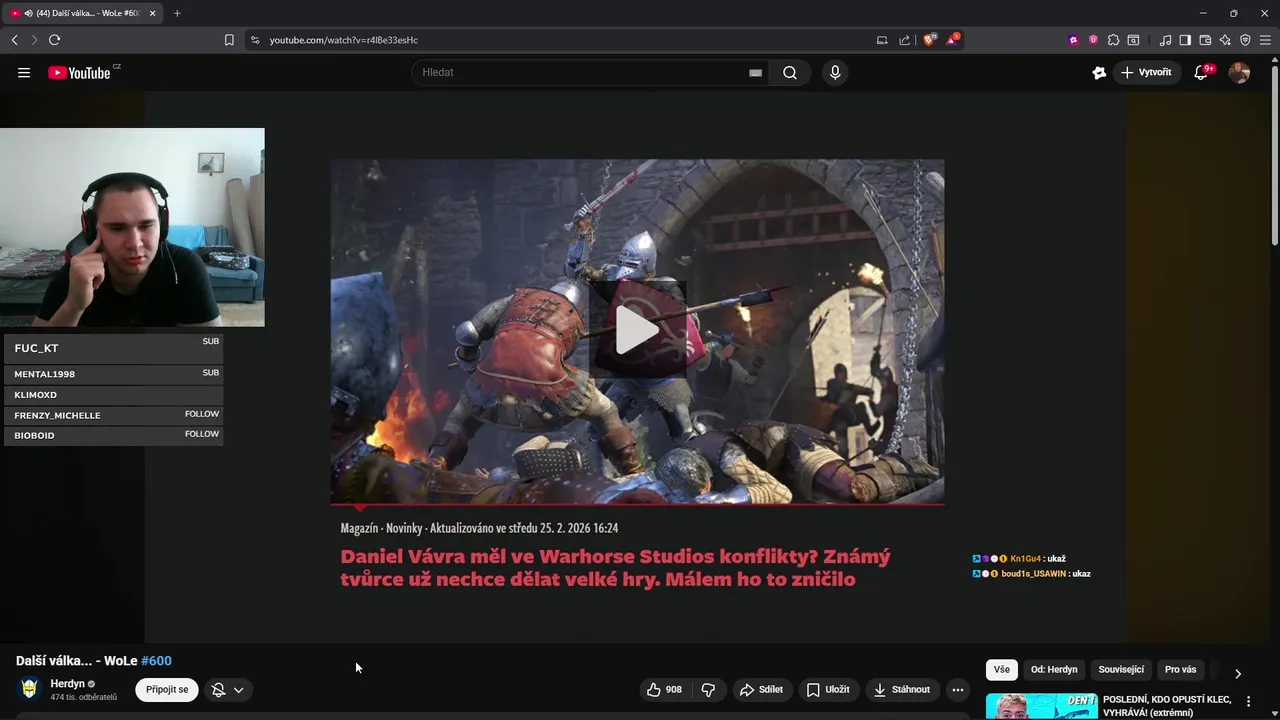Open the POSLEDNÍ, KDO OPUSTÍ KLEC video thumbnail
Image resolution: width=1280 pixels, height=720 pixels.
(x=1041, y=706)
